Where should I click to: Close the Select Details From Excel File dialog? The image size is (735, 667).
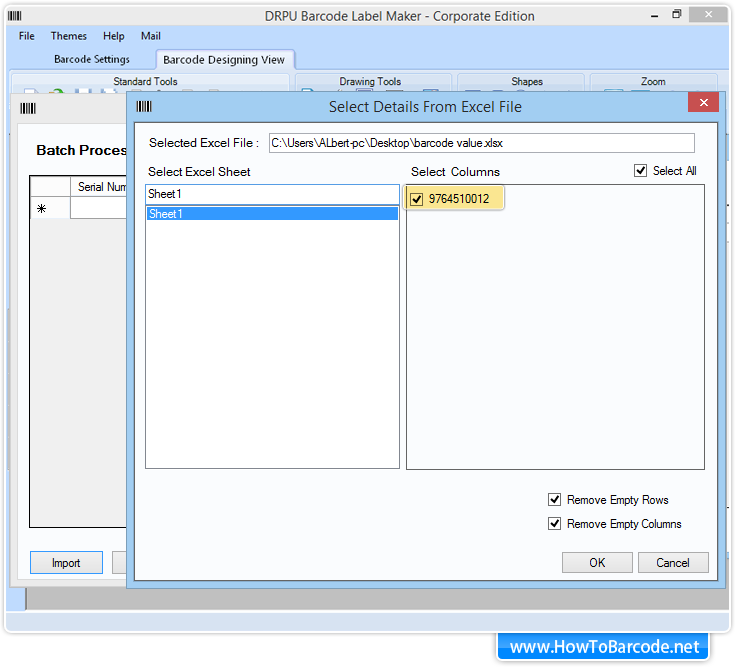tap(704, 103)
